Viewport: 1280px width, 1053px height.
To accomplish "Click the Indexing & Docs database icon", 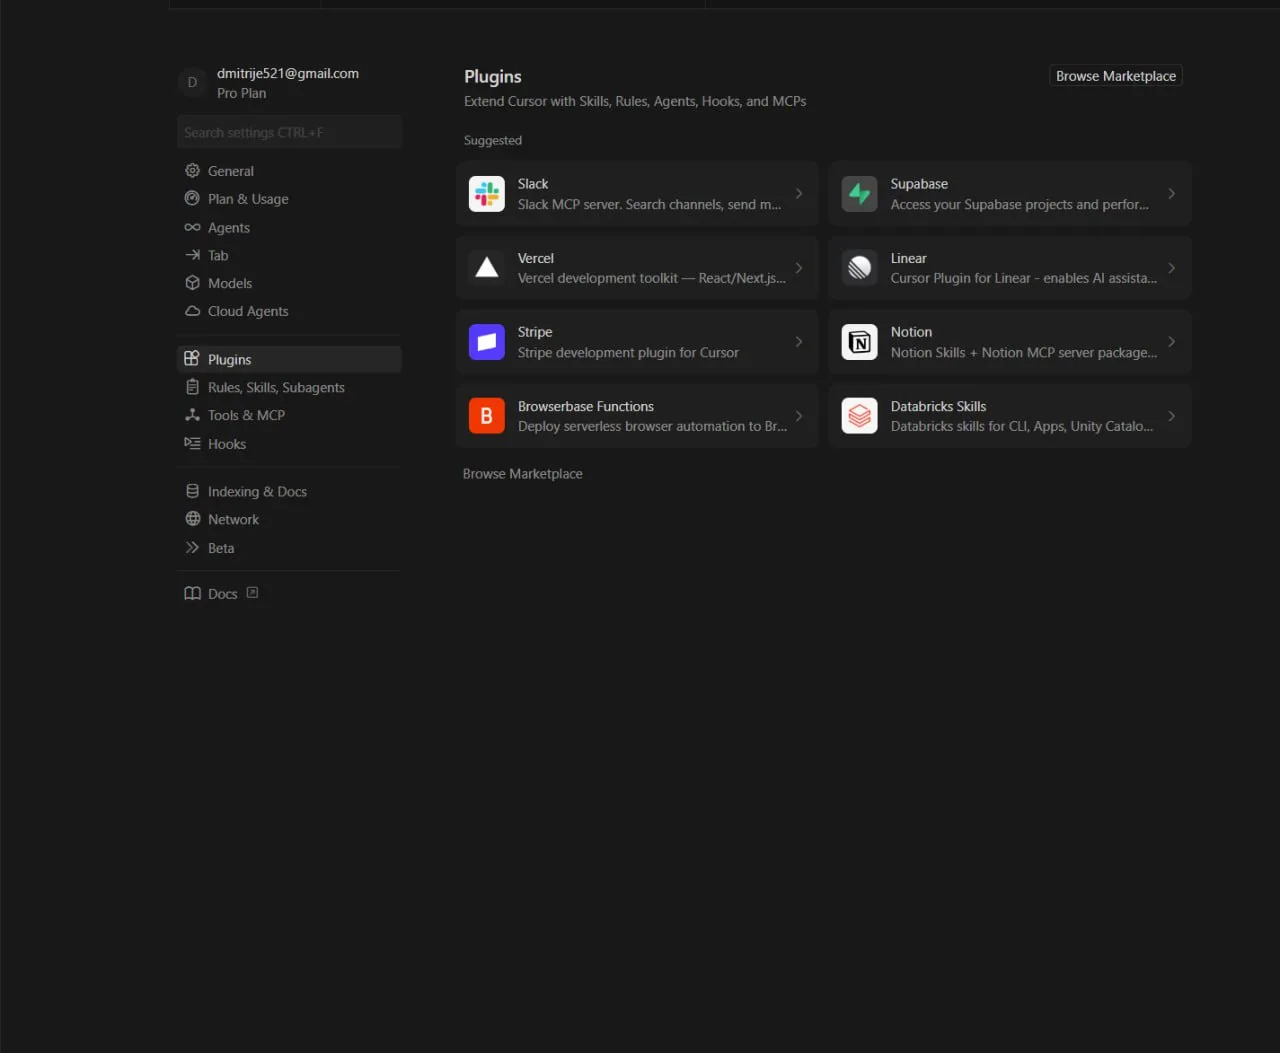I will (192, 491).
